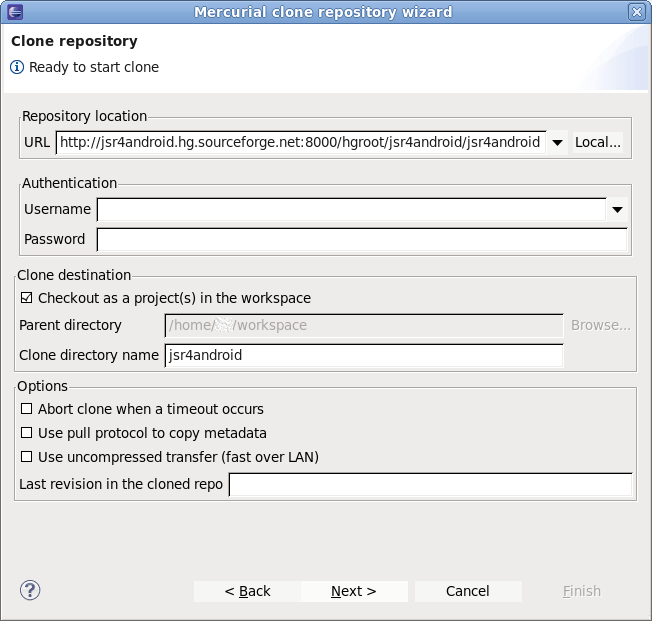This screenshot has width=652, height=621.
Task: Click the Clone directory name field
Action: point(364,355)
